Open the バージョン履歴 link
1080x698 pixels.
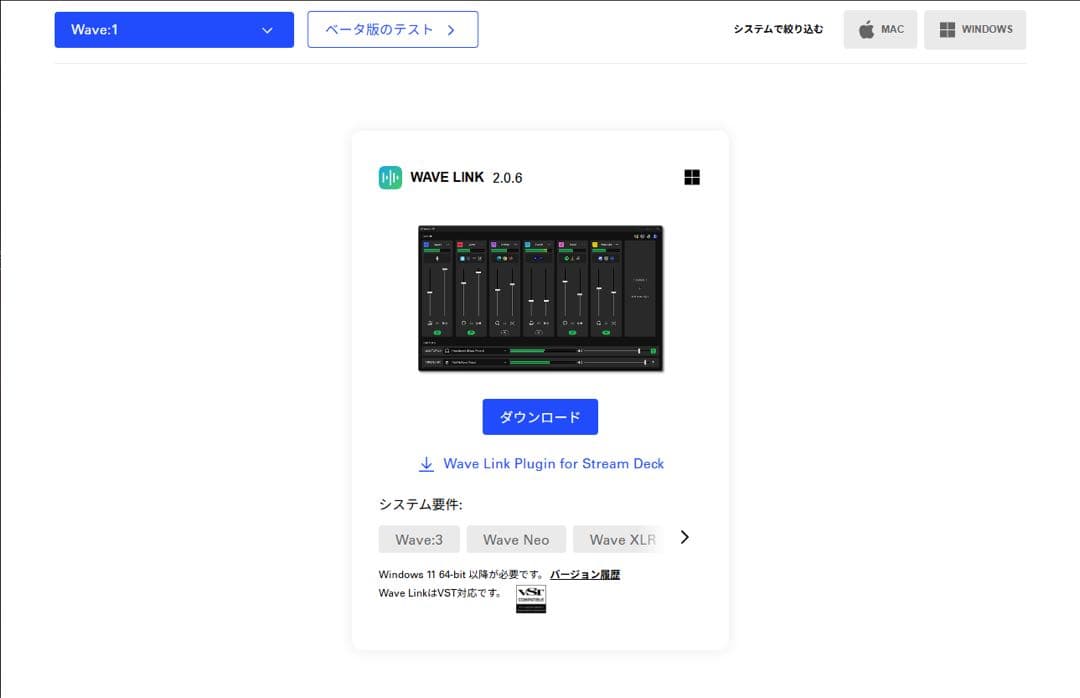(586, 573)
